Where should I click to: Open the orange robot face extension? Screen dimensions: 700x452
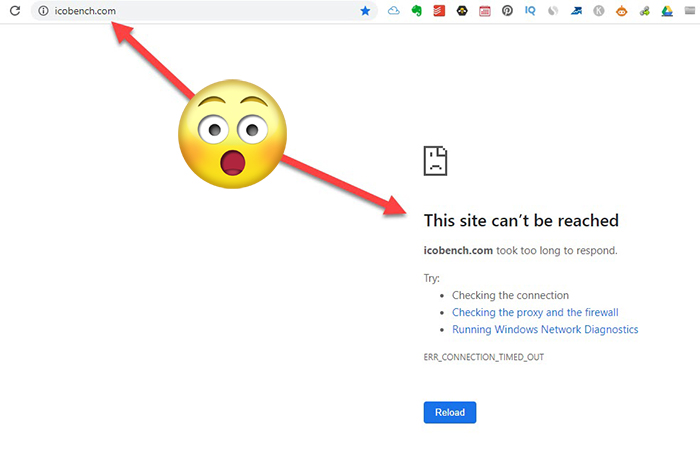point(621,11)
